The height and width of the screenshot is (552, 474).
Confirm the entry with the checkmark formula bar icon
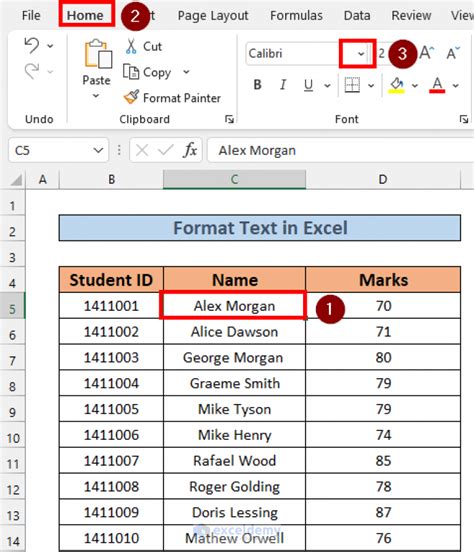pyautogui.click(x=166, y=150)
